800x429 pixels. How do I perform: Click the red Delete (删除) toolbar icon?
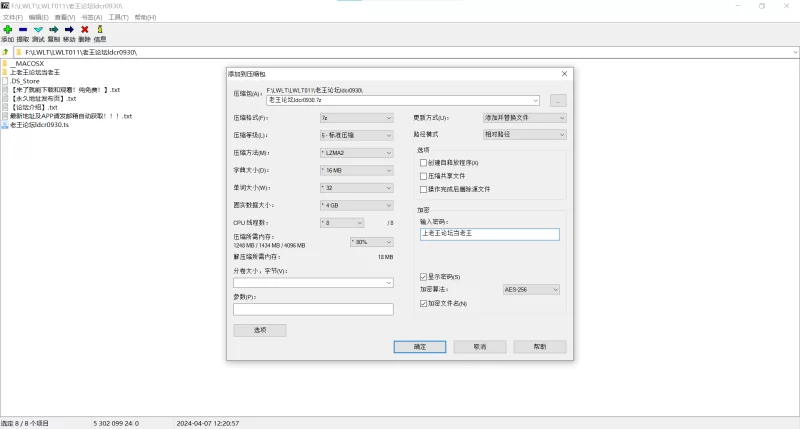84,30
